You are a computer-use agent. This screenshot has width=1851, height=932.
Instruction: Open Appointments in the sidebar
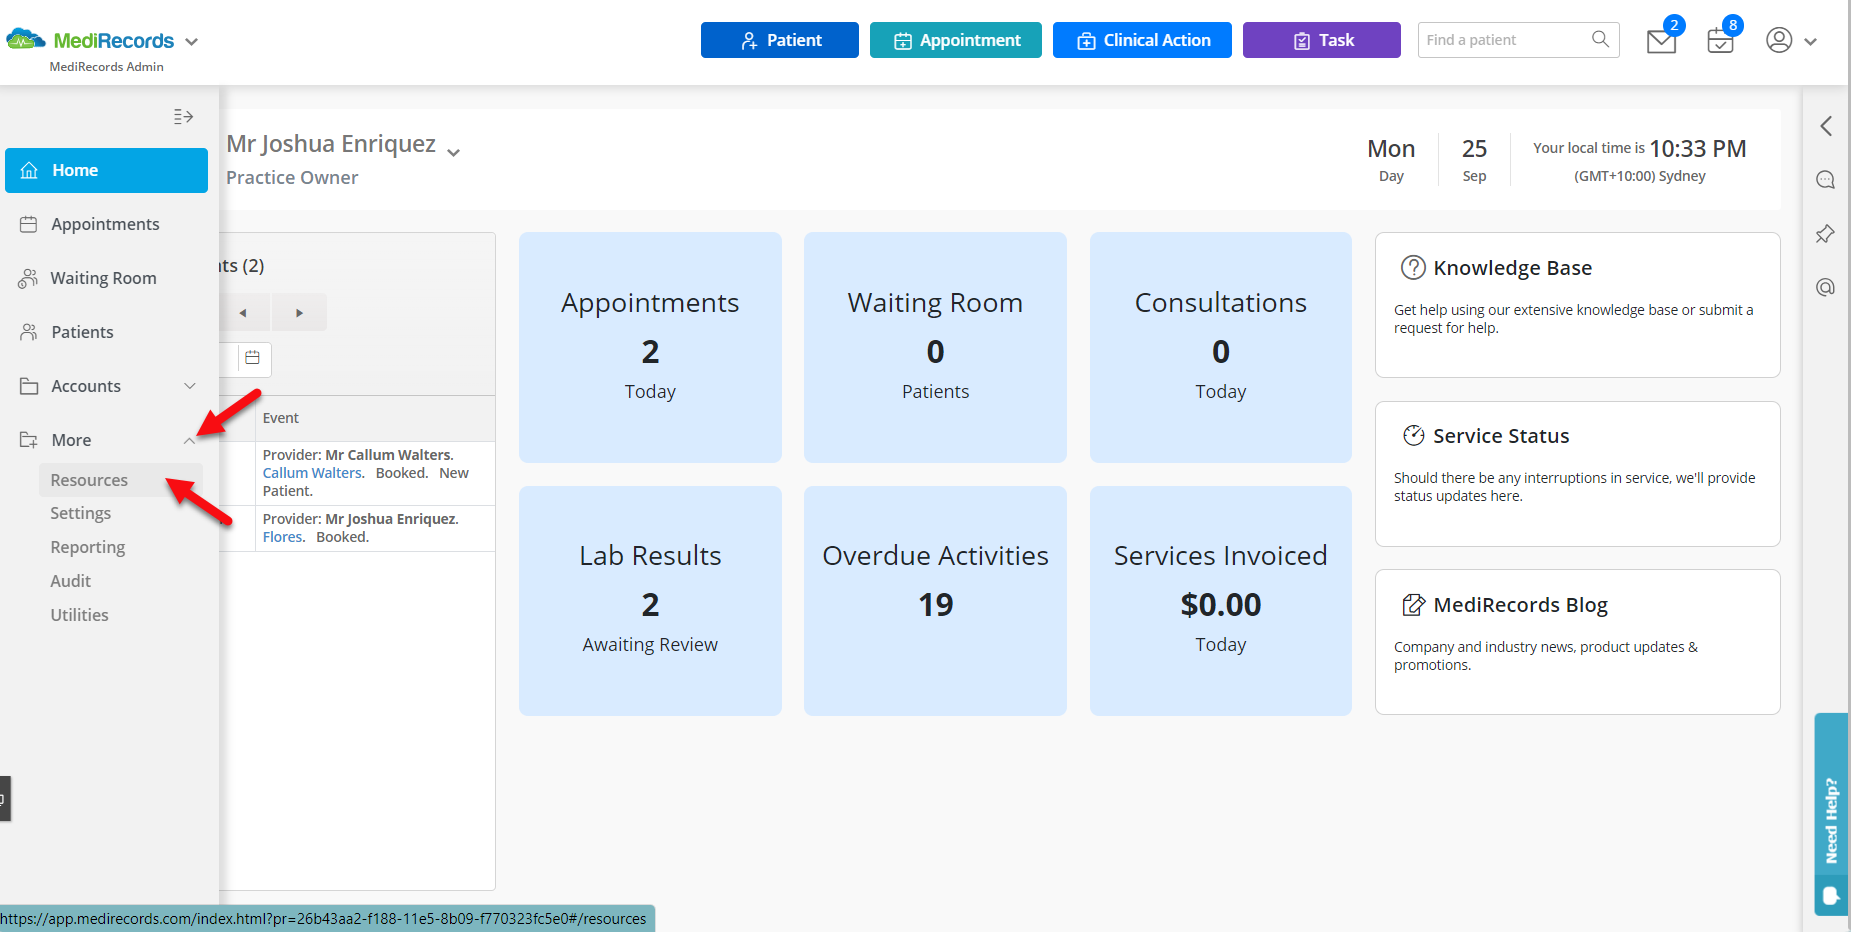[106, 224]
